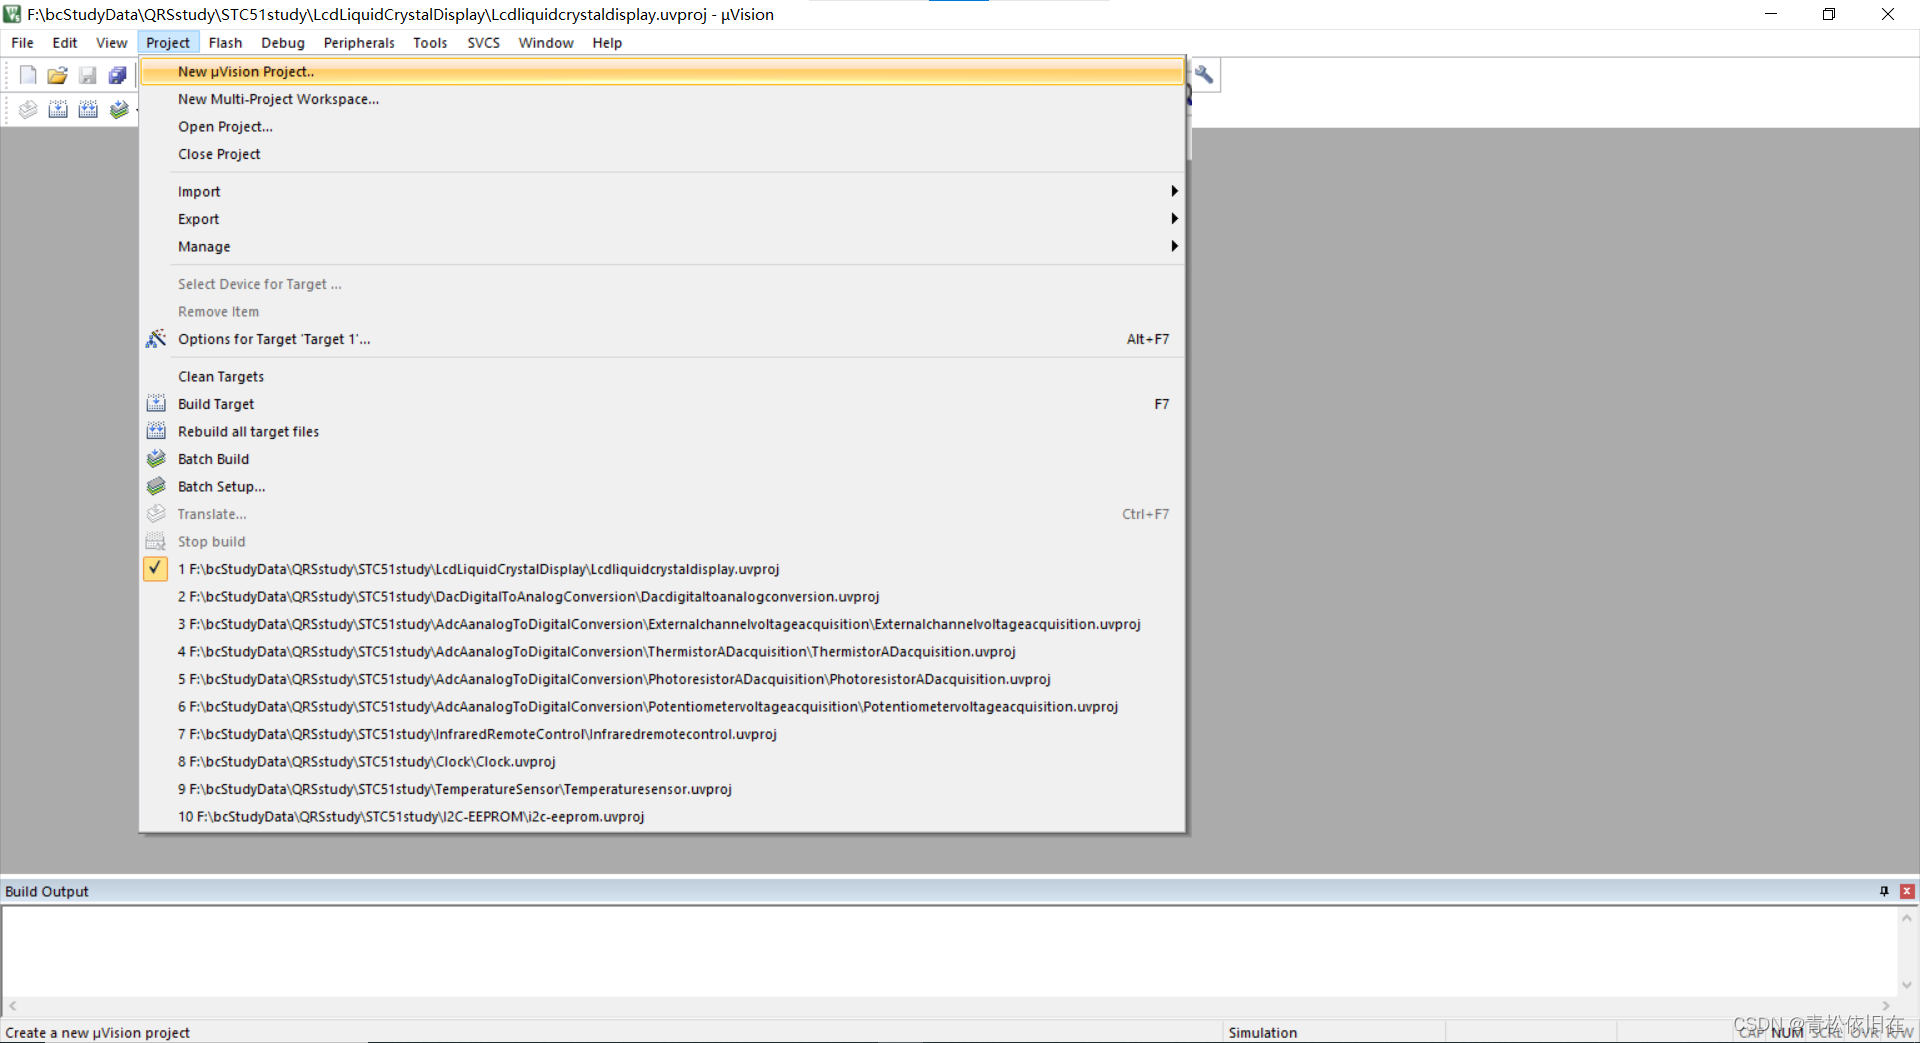Click the Open file folder icon

[58, 75]
